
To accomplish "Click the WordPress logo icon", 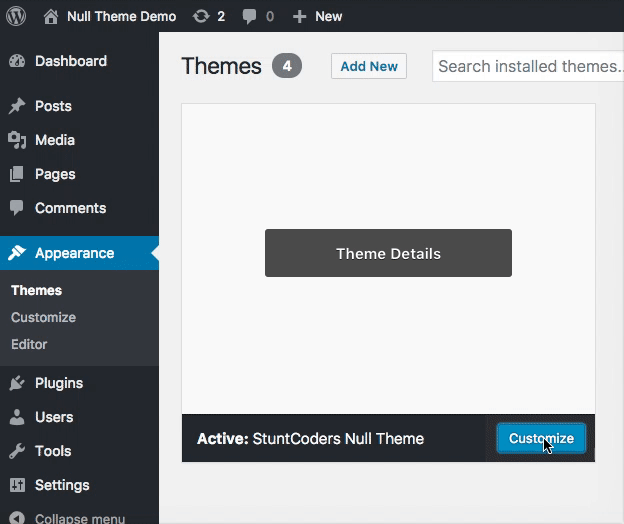I will pos(16,16).
